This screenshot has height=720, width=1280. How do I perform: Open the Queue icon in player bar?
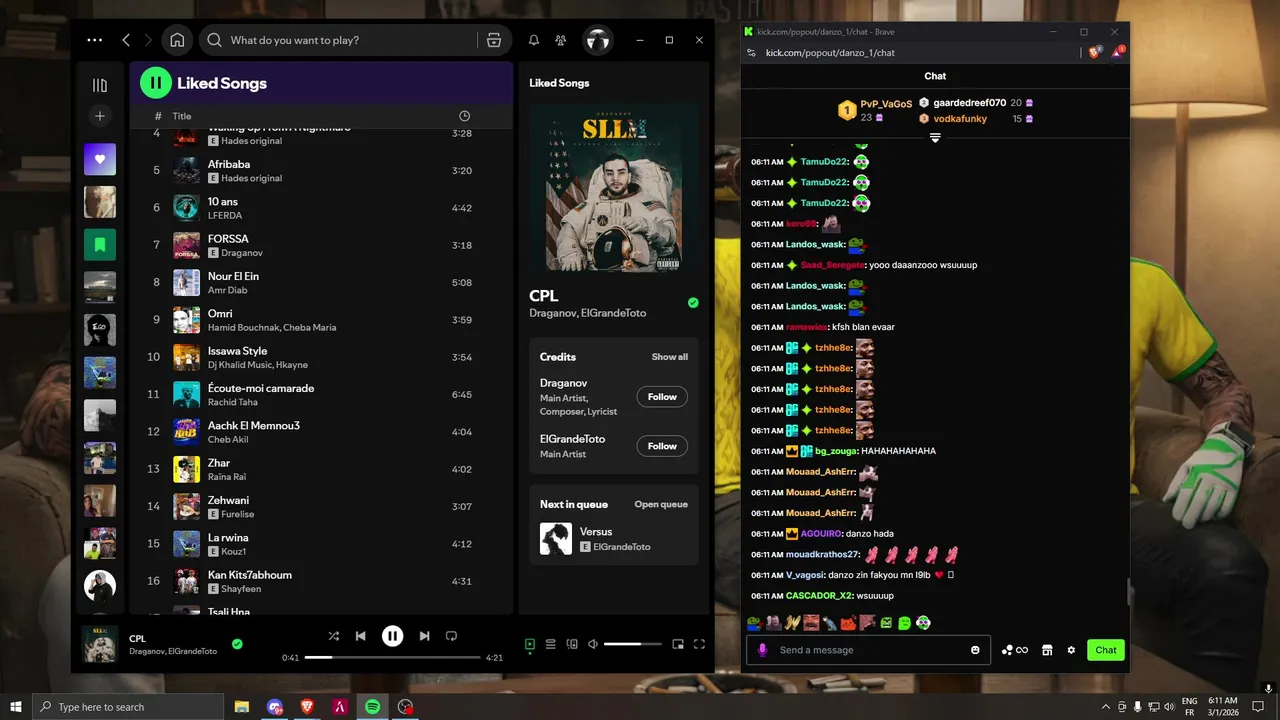(x=550, y=644)
